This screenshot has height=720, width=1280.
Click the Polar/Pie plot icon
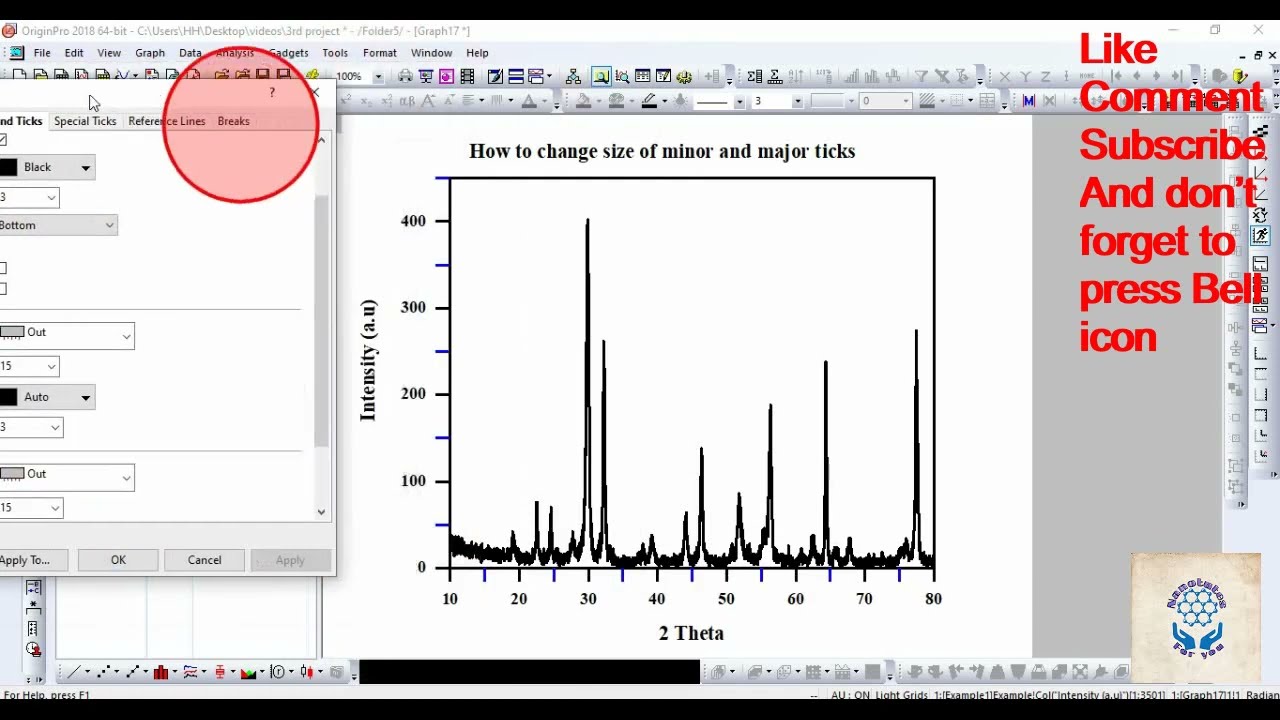click(x=278, y=672)
